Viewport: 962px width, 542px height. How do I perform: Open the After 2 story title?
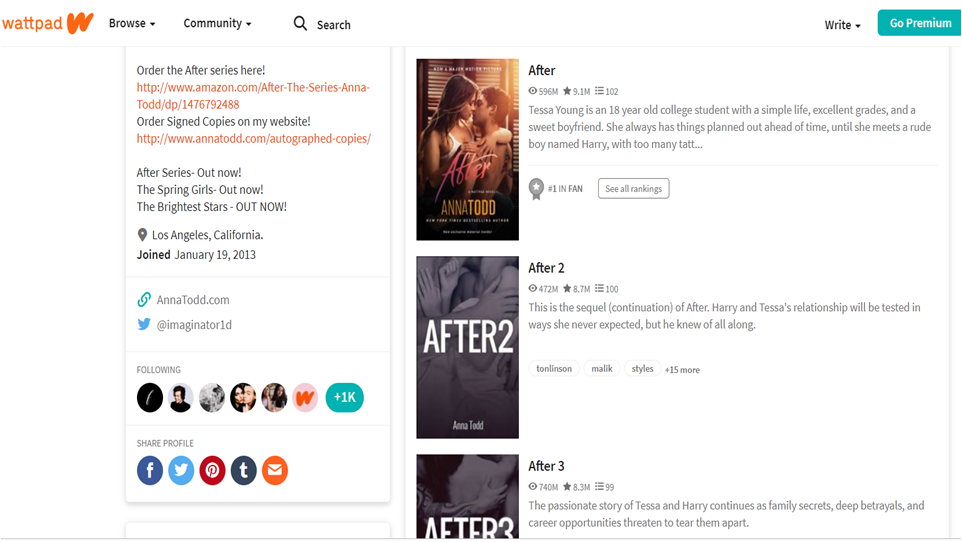546,268
